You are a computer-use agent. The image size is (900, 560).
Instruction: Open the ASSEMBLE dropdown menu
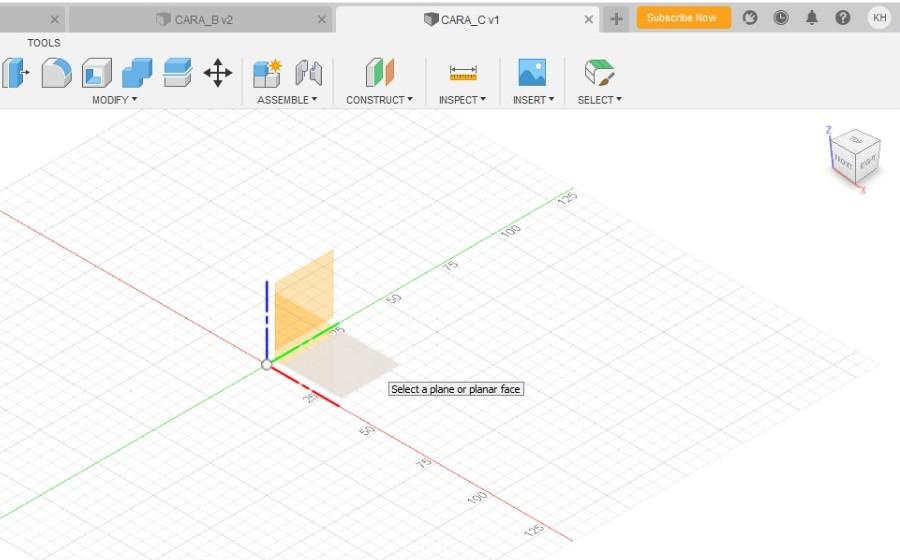287,99
